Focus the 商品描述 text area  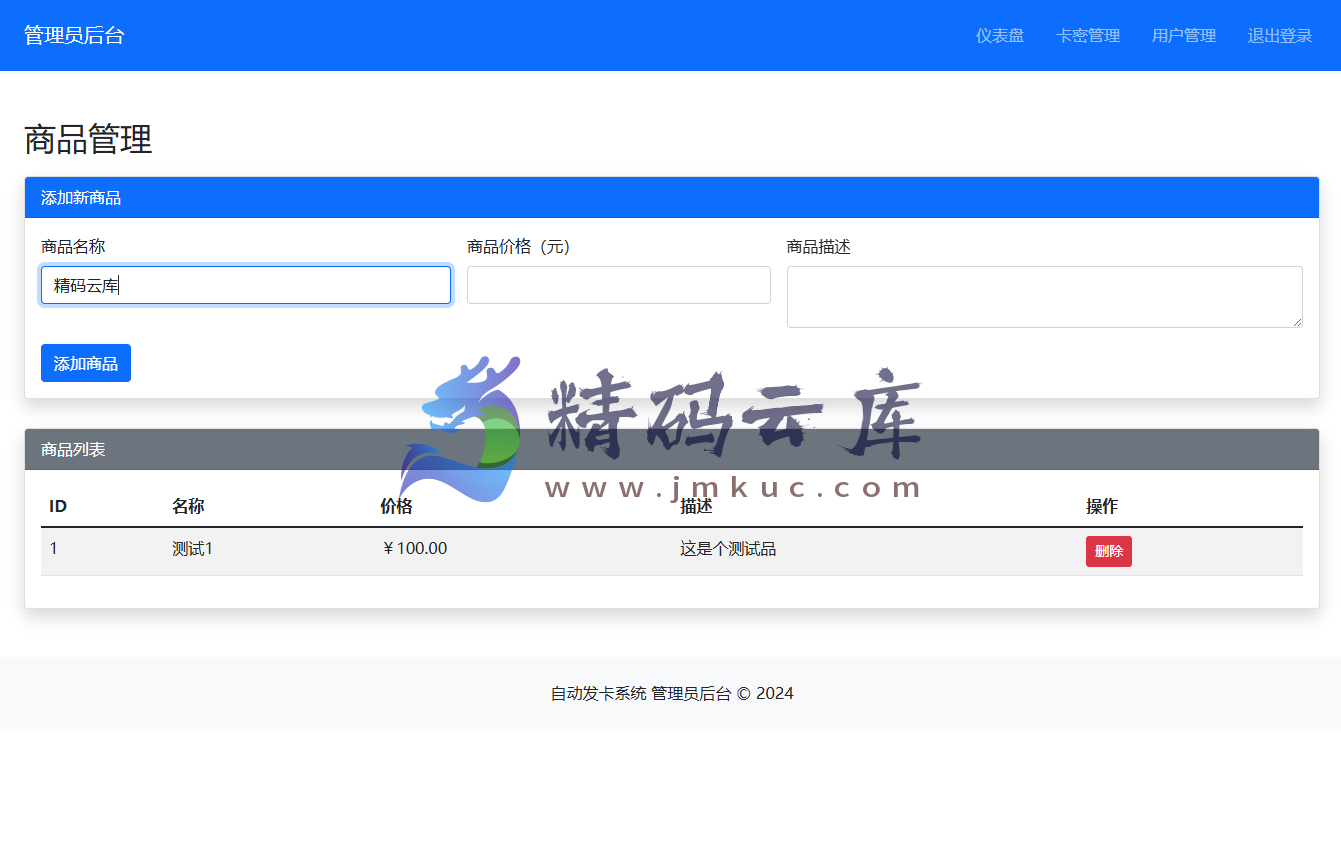click(x=1045, y=297)
